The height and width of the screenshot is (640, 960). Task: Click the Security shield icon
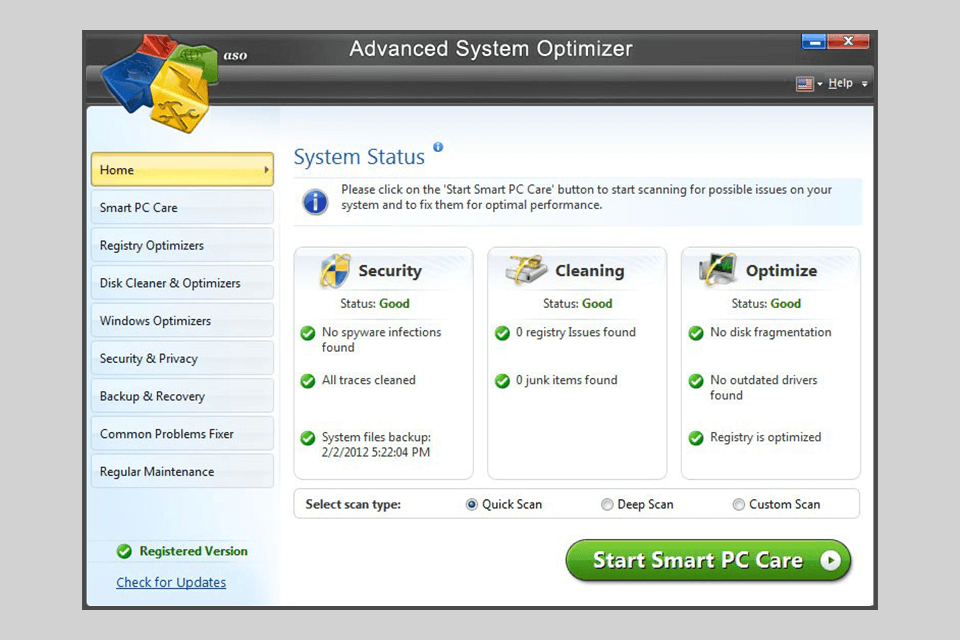click(335, 270)
